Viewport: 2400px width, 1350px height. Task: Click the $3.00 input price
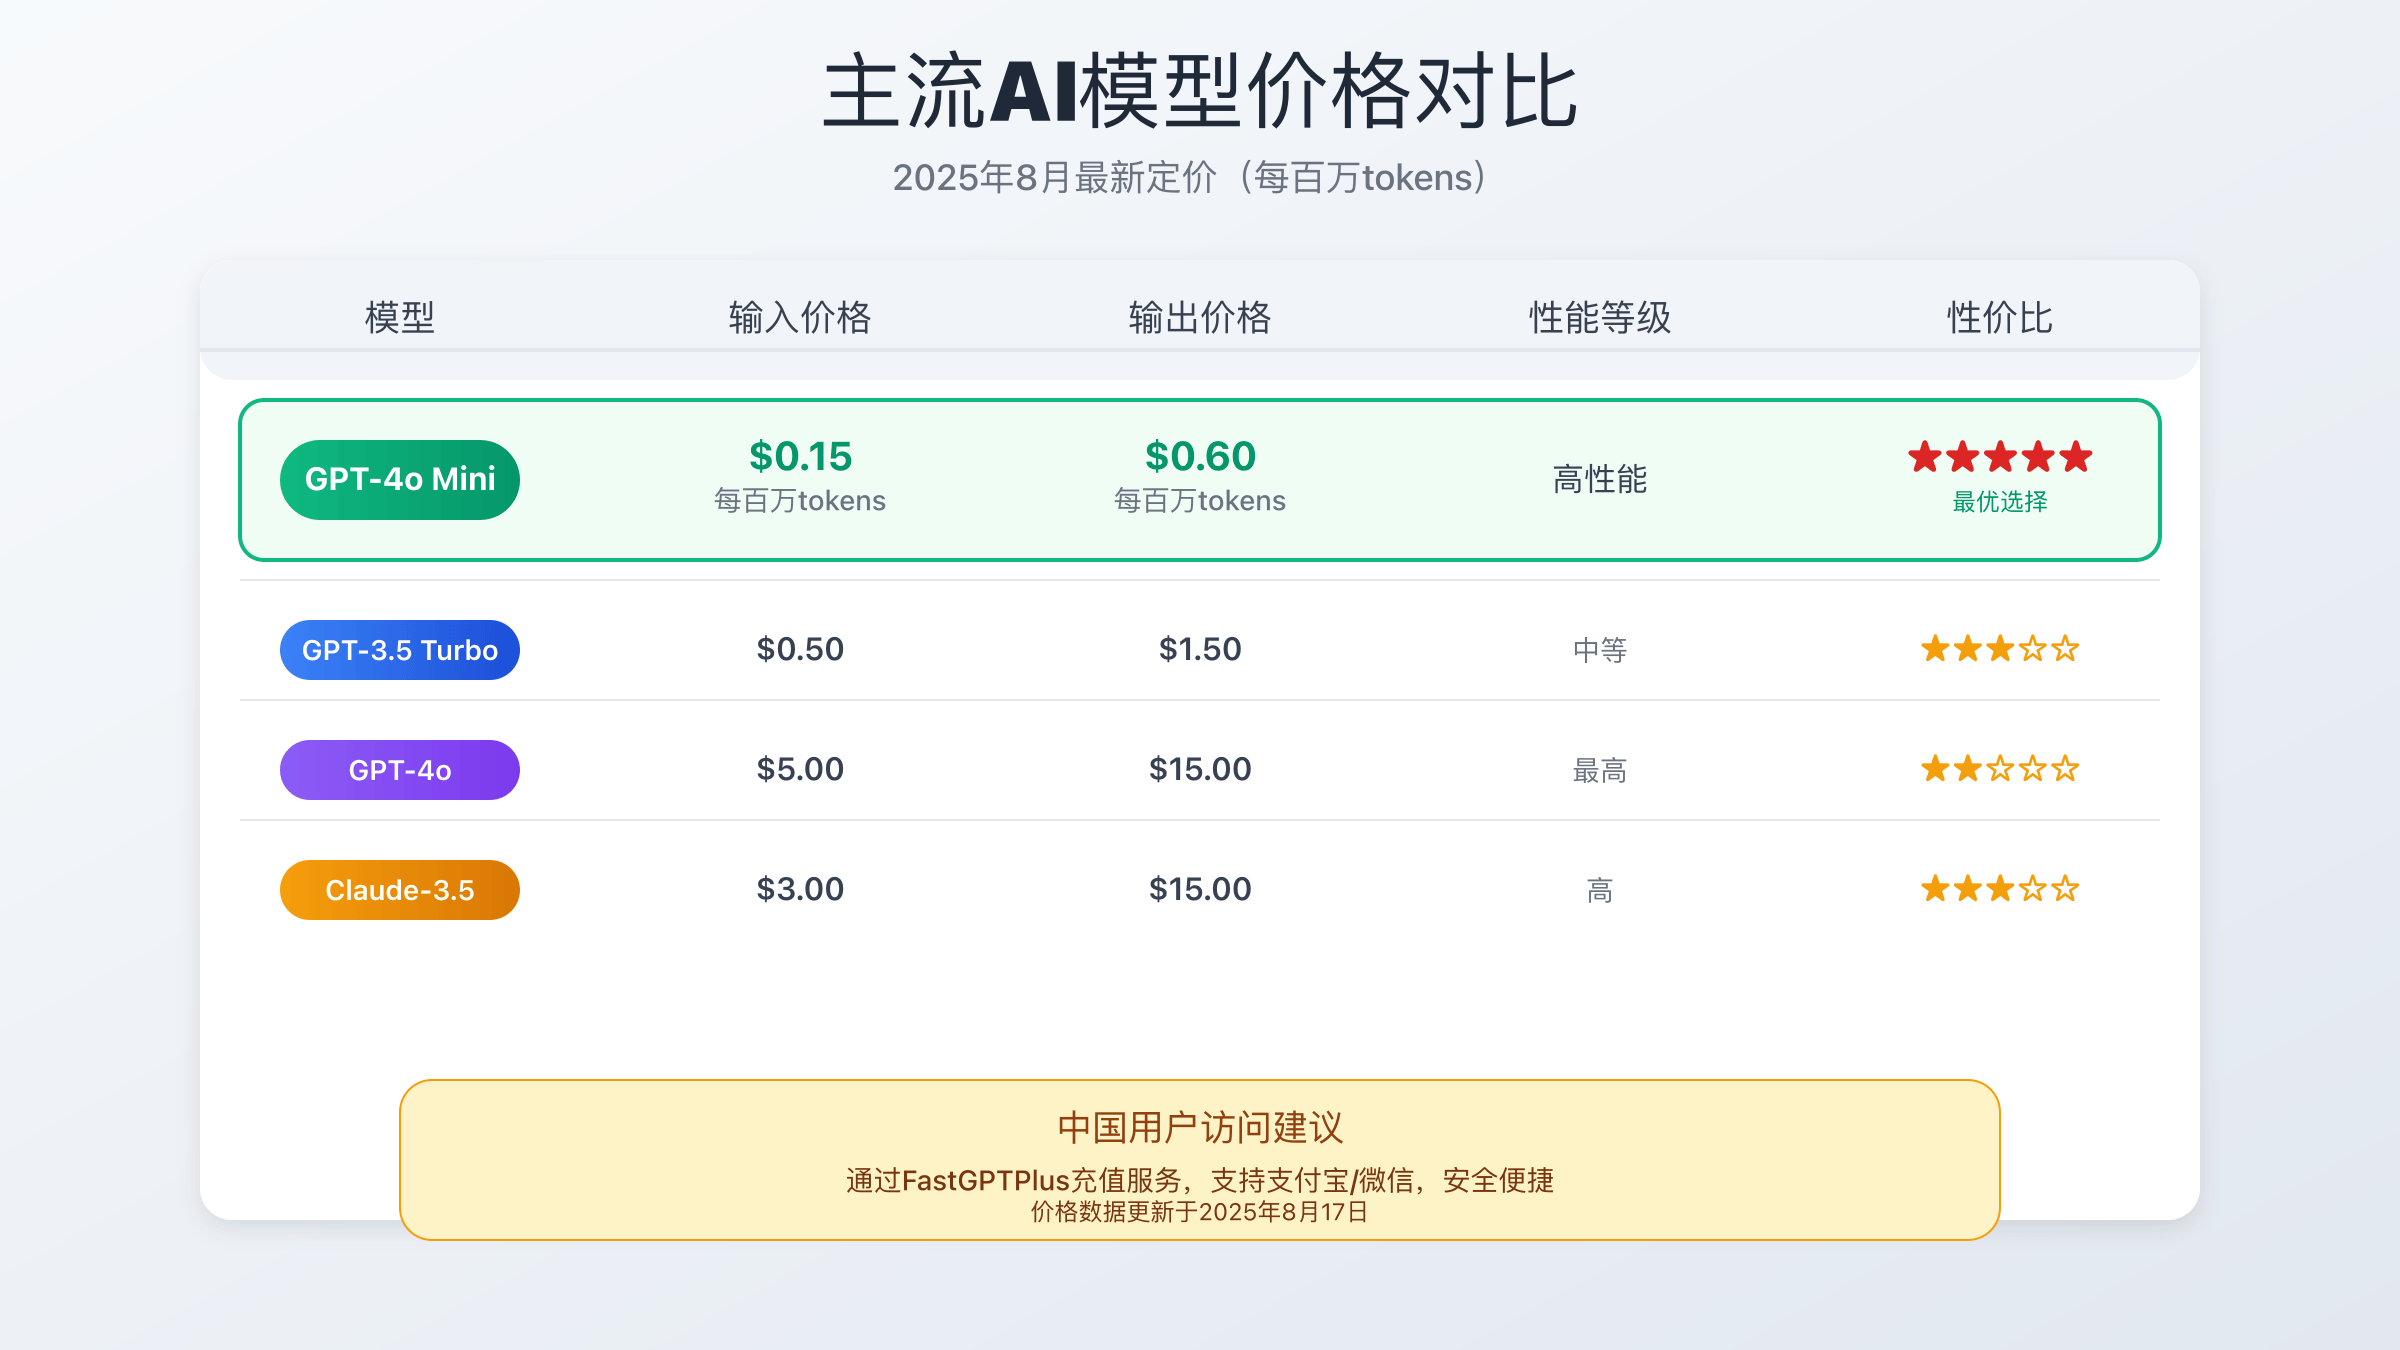point(800,890)
